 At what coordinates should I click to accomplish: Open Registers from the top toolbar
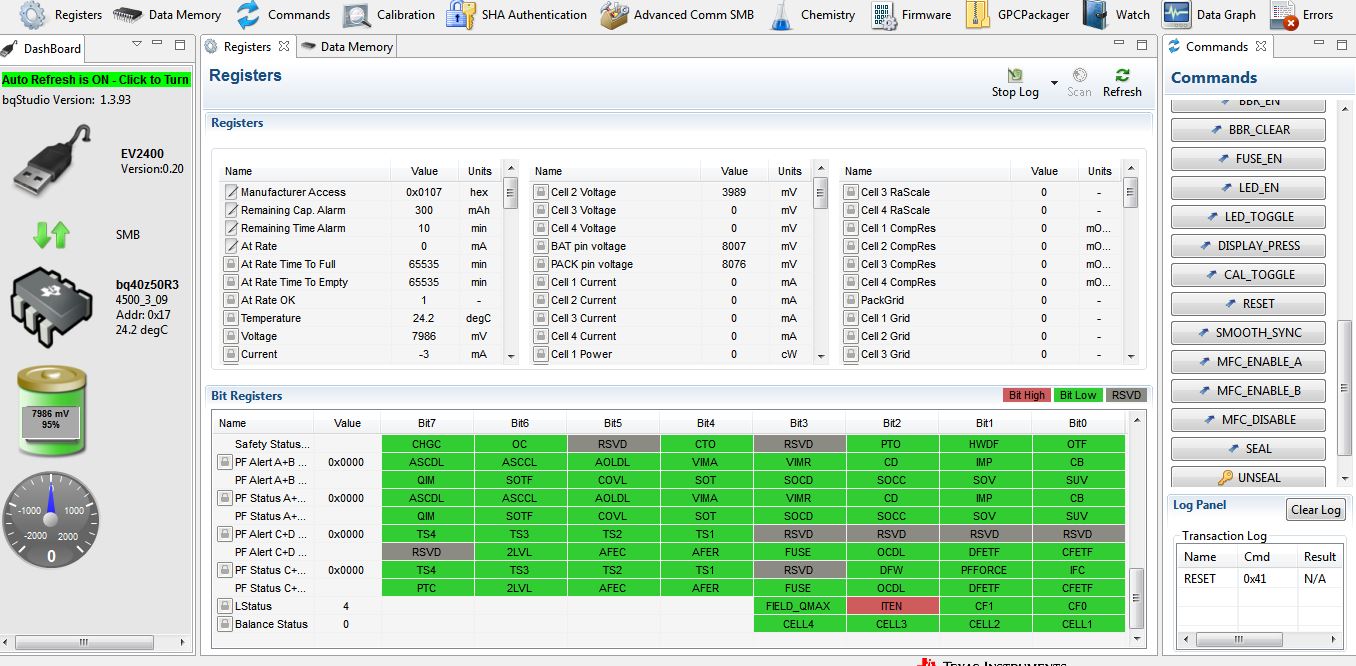pos(61,15)
